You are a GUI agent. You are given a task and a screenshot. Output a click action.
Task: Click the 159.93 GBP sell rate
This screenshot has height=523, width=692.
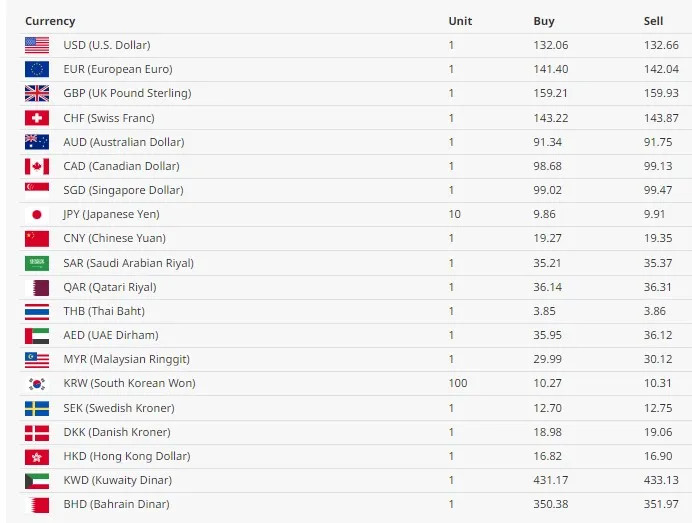coord(661,93)
